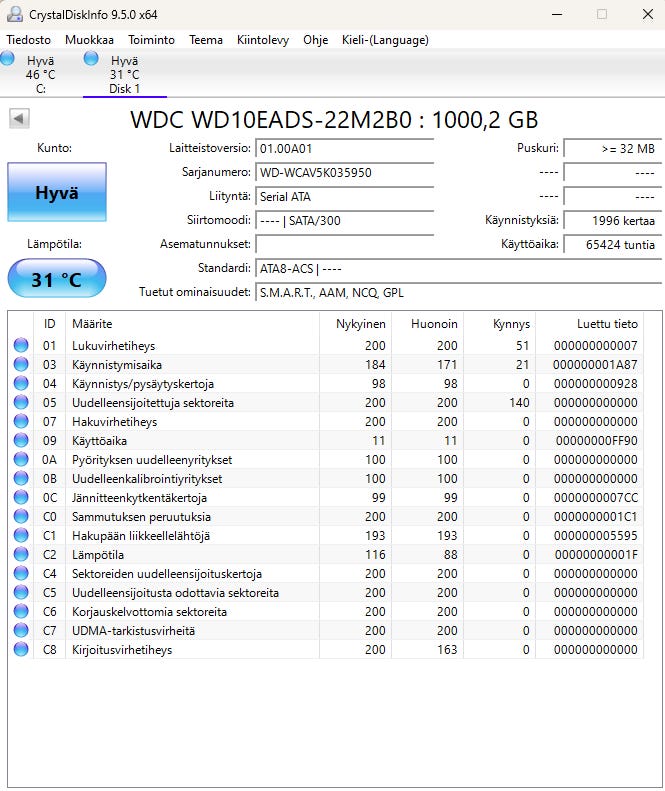Click the status orb for Hakuvirhetiheys
The image size is (665, 791).
21,421
